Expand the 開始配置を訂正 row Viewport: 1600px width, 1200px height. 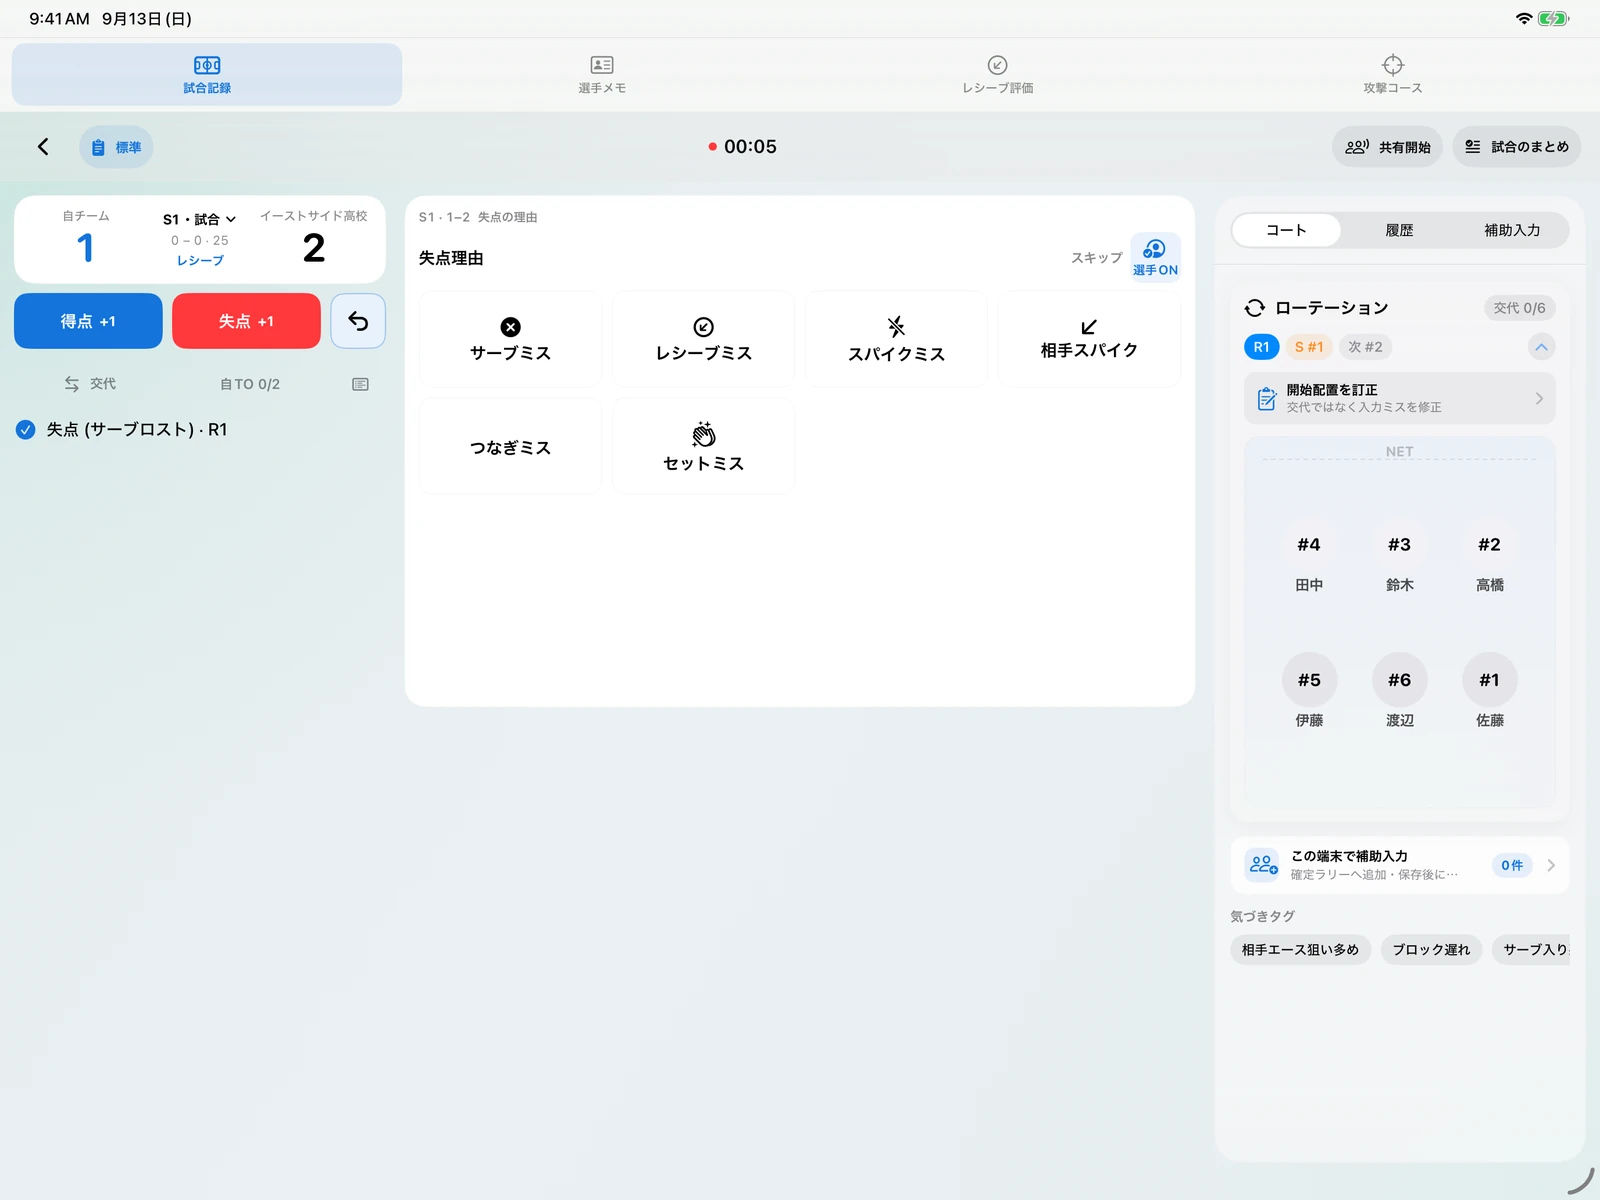(1399, 398)
